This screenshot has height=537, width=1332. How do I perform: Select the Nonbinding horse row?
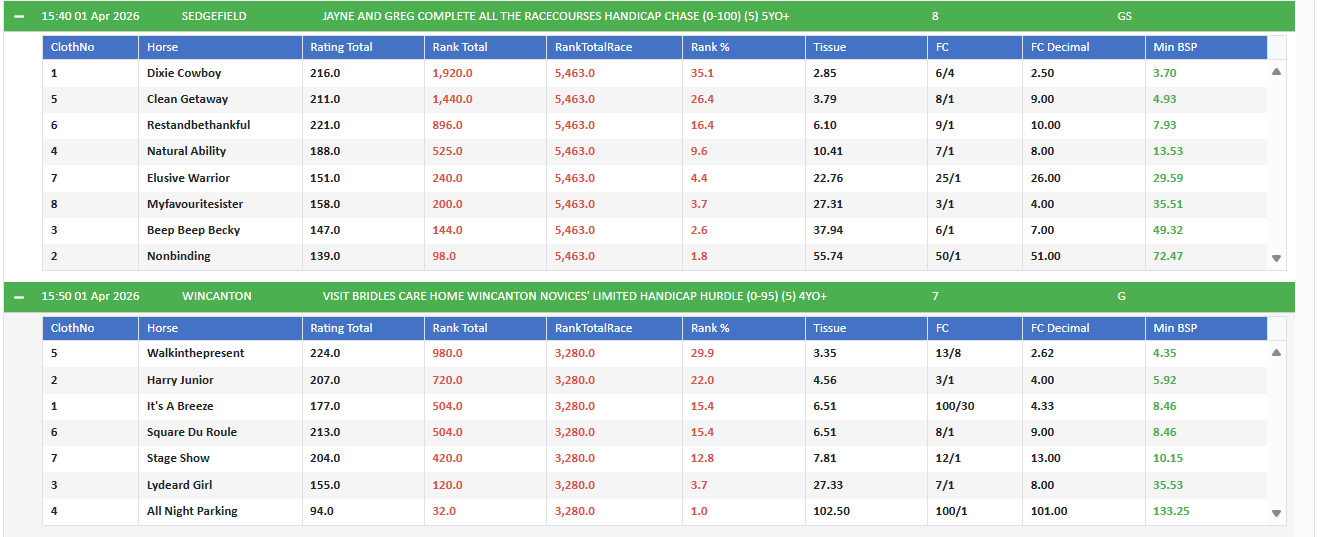(178, 256)
